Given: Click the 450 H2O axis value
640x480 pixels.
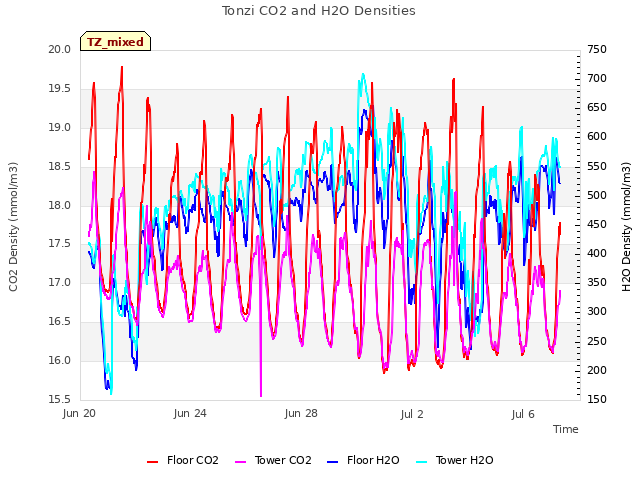Looking at the screenshot, I should click(597, 224).
